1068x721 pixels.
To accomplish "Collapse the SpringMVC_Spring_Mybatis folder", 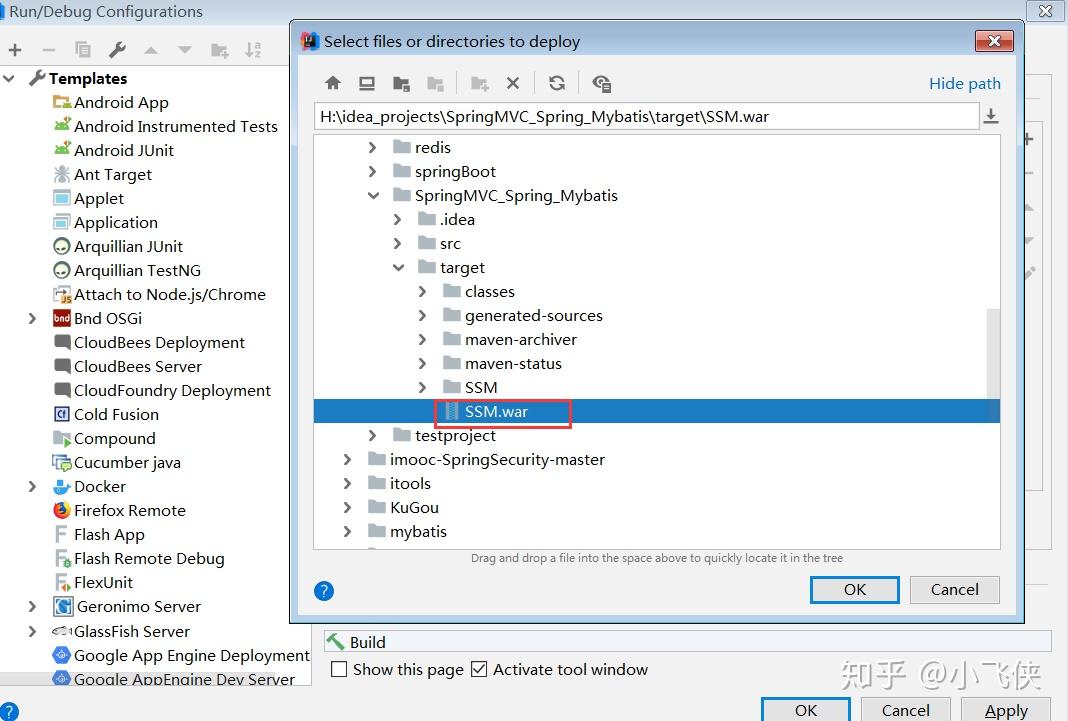I will (373, 195).
